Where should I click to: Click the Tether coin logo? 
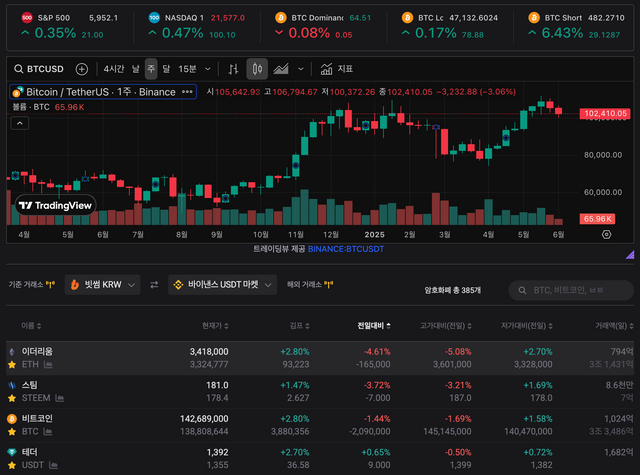[12, 452]
